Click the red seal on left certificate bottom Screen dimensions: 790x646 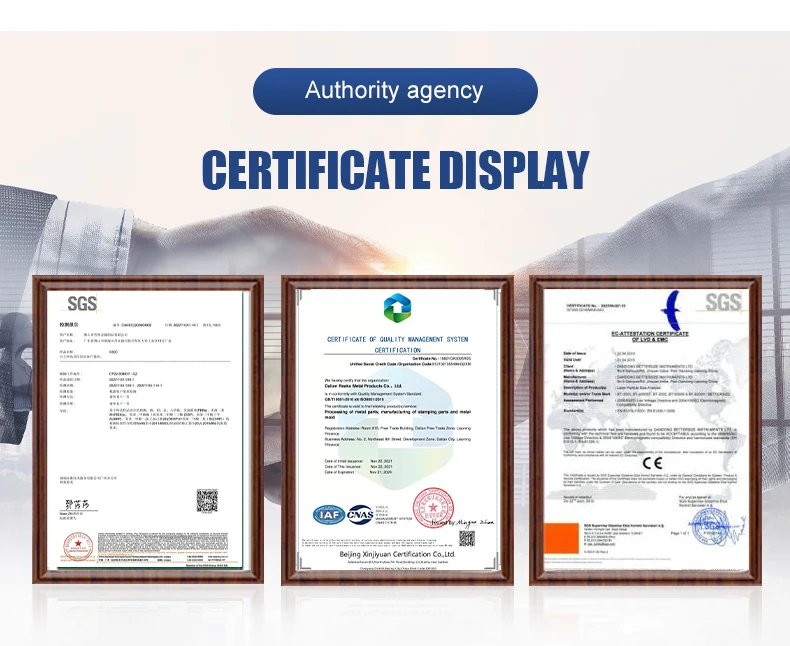78,547
